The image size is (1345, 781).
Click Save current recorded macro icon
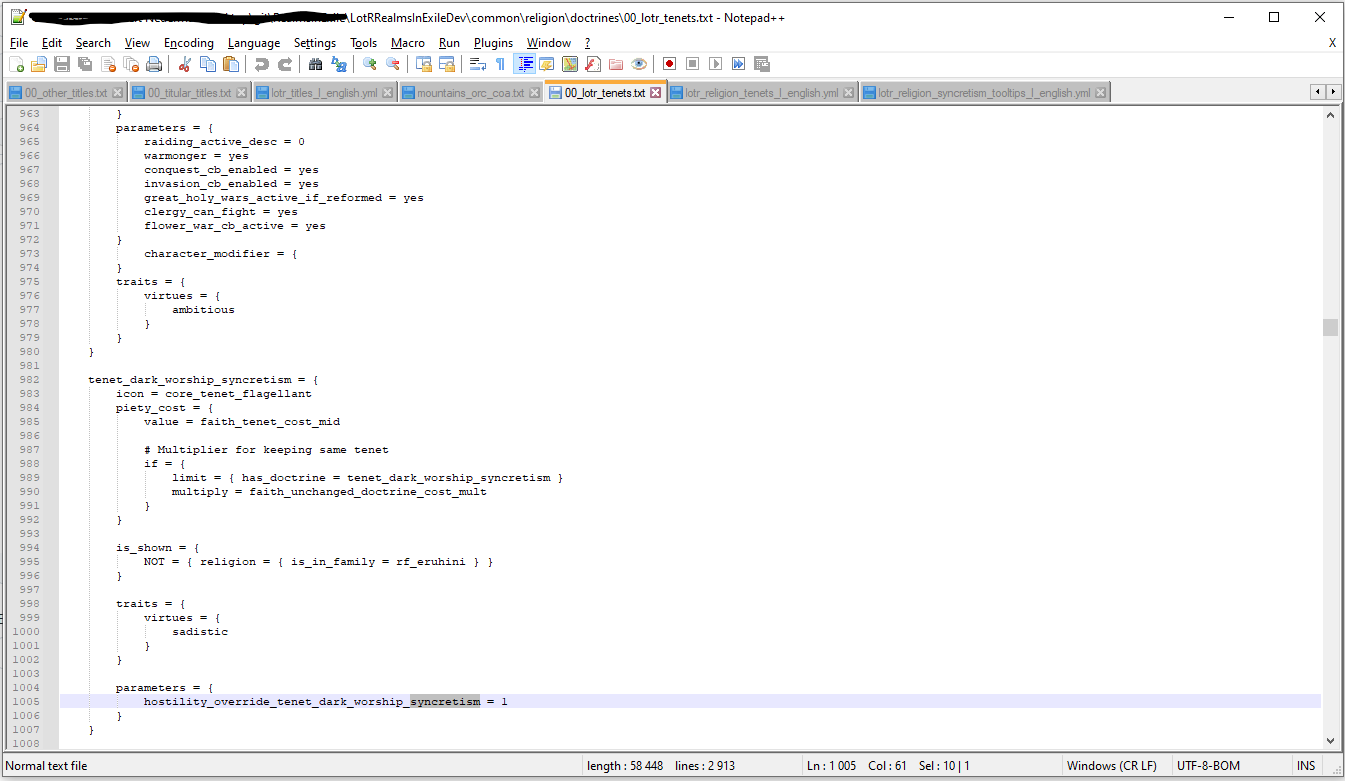(762, 64)
